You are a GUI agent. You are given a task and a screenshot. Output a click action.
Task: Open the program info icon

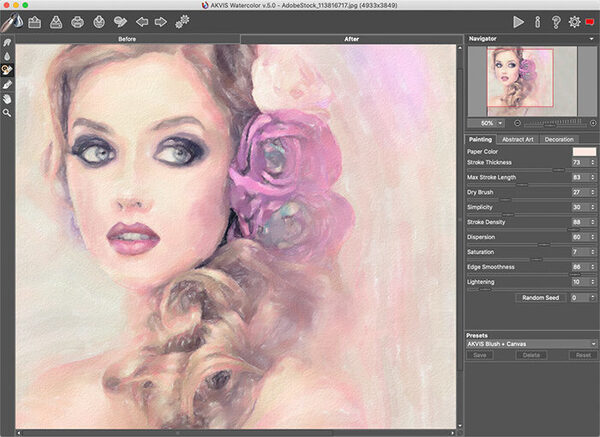tap(537, 20)
